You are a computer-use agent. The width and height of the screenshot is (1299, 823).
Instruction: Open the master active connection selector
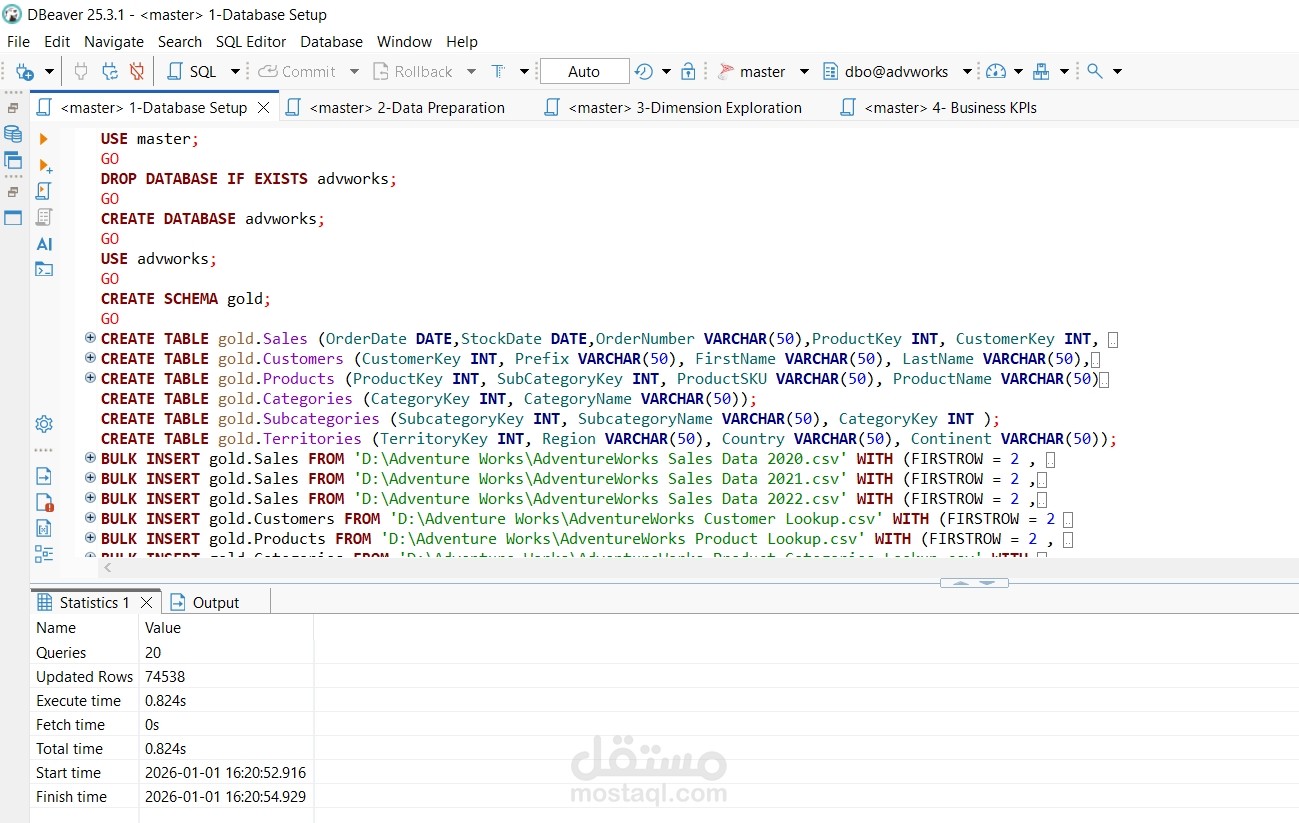pyautogui.click(x=763, y=71)
